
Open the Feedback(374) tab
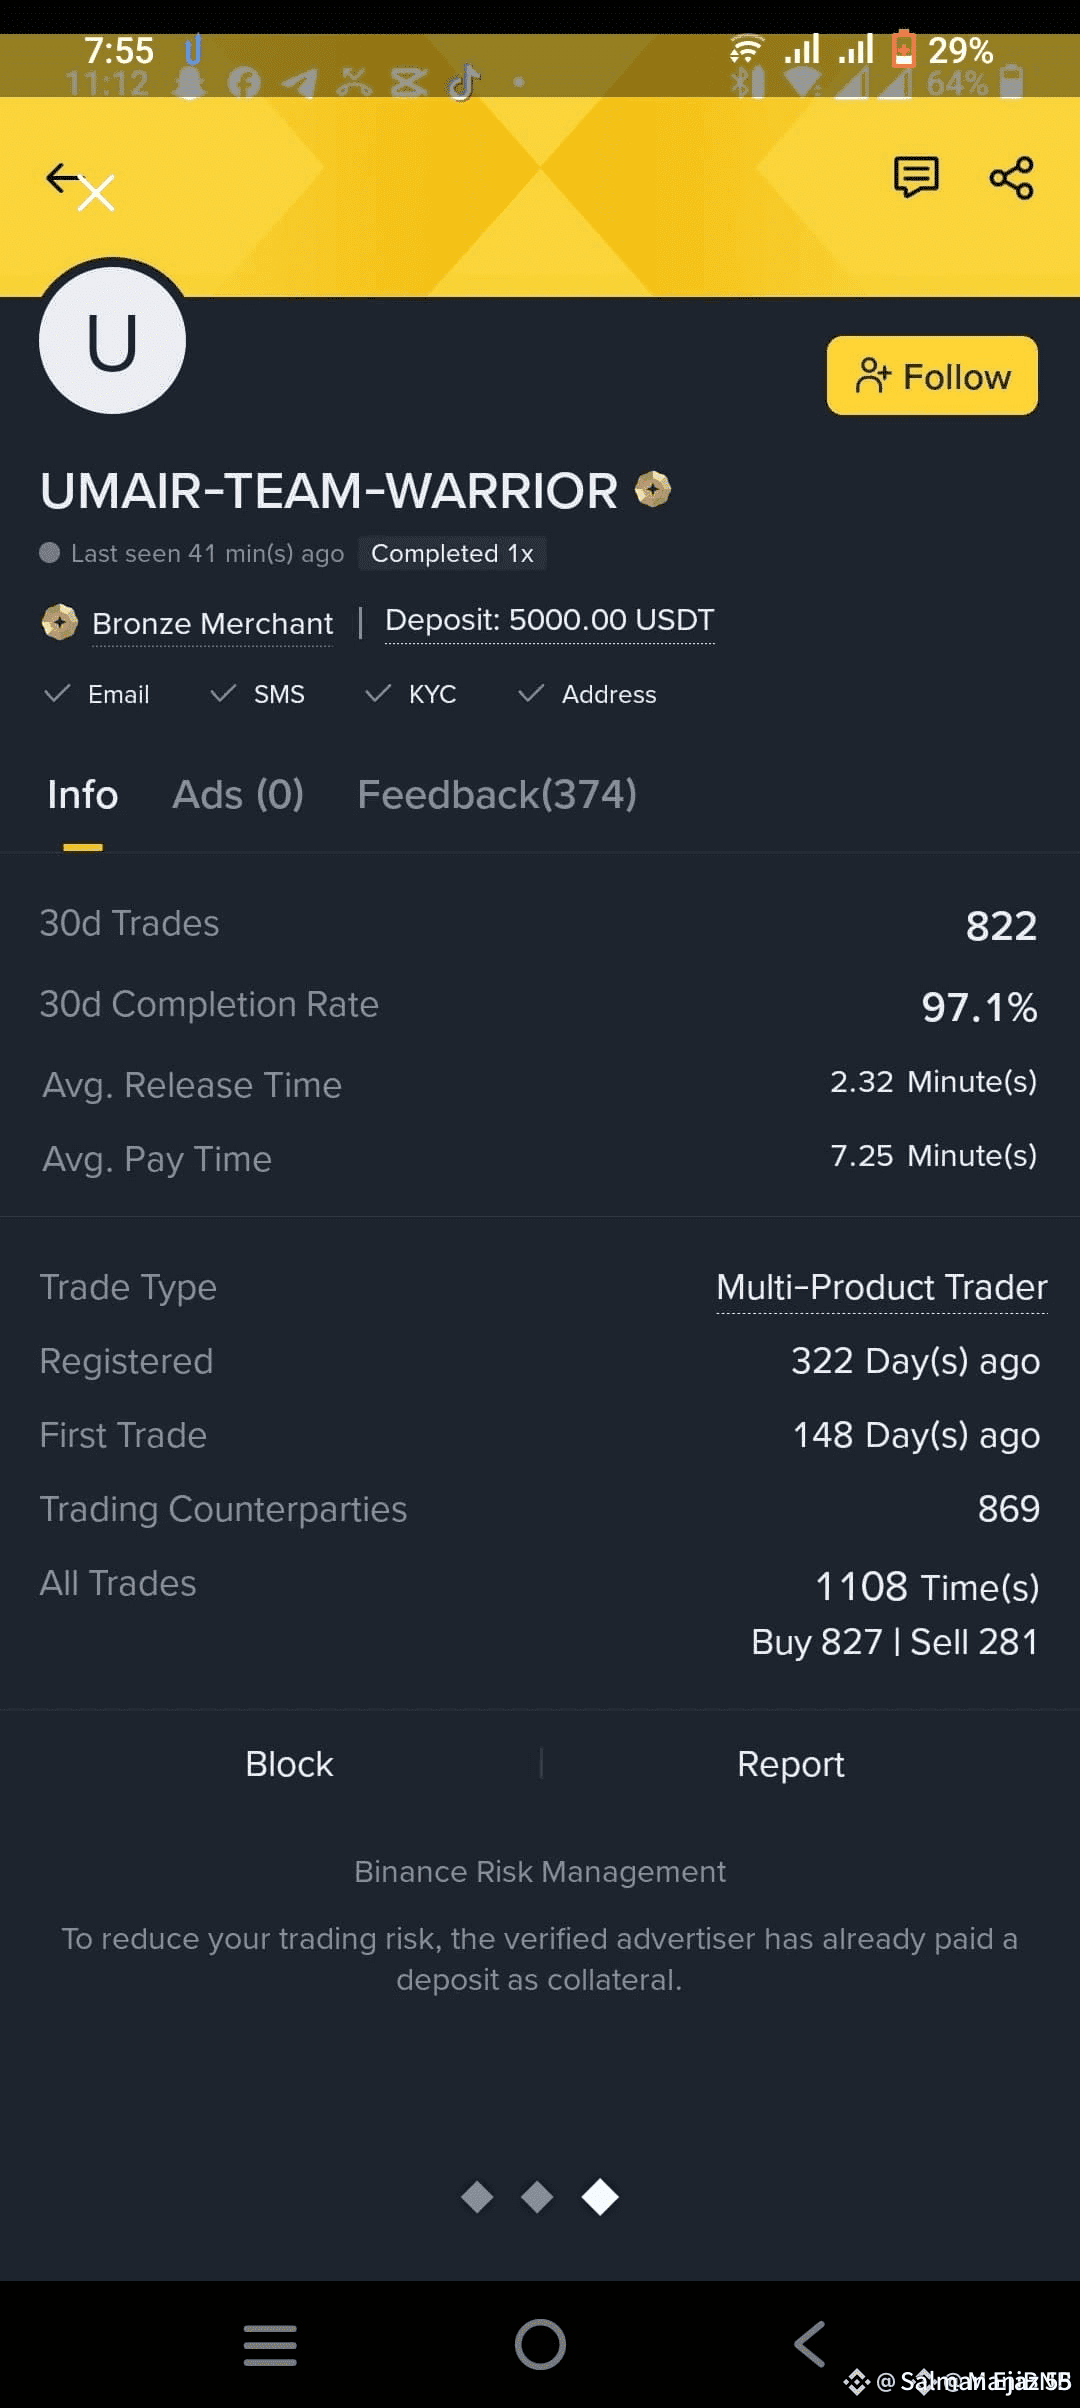497,795
